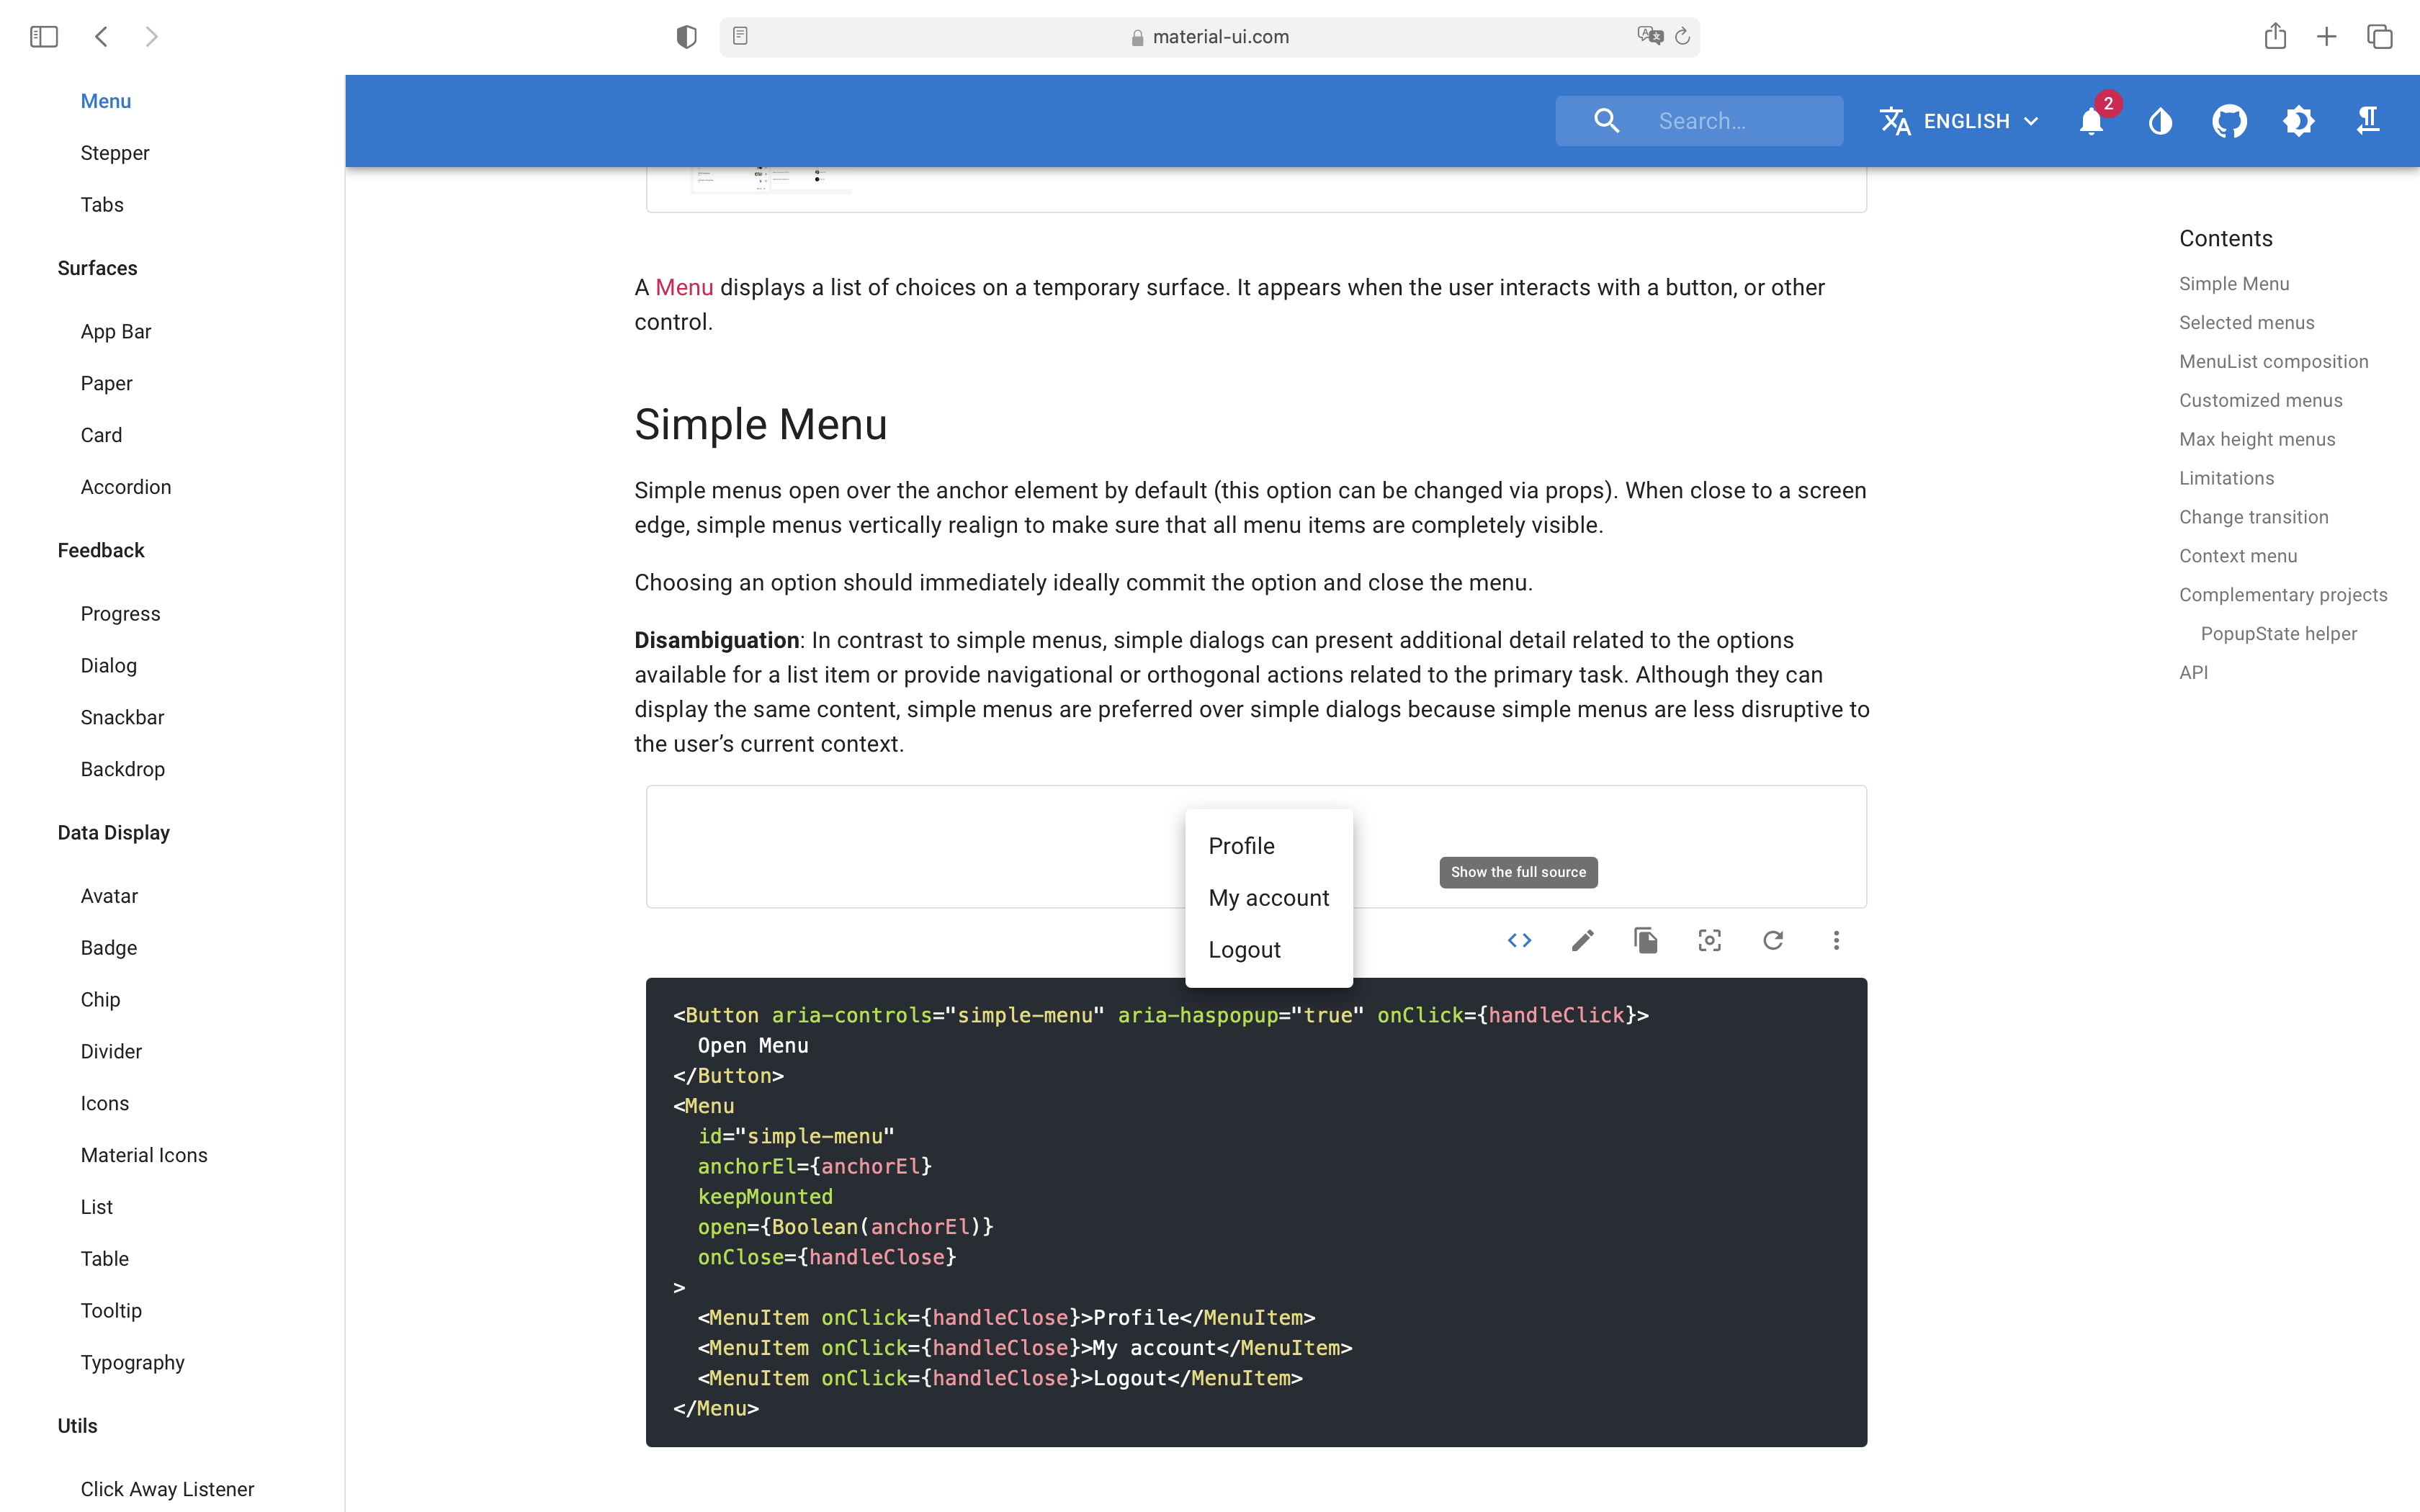Screen dimensions: 2420x1512
Task: Open the color customization droplet icon
Action: click(x=2160, y=121)
